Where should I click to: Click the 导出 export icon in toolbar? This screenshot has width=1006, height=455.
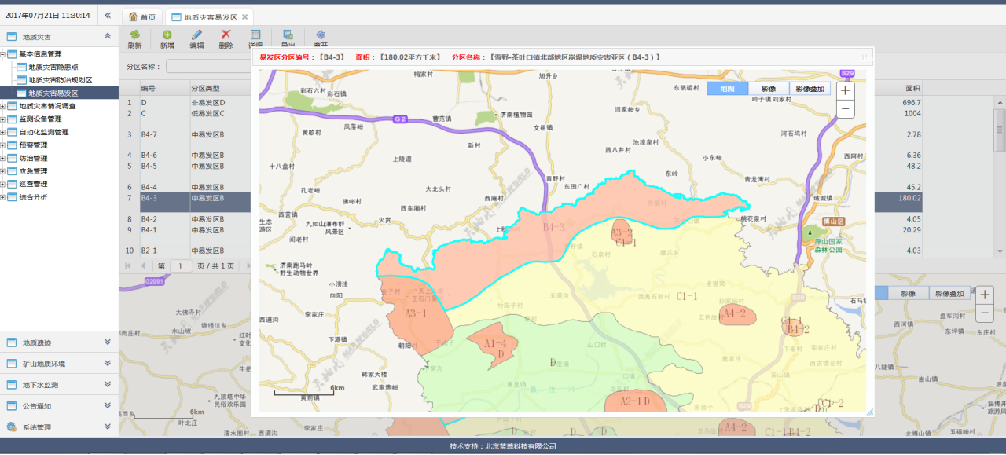[288, 35]
